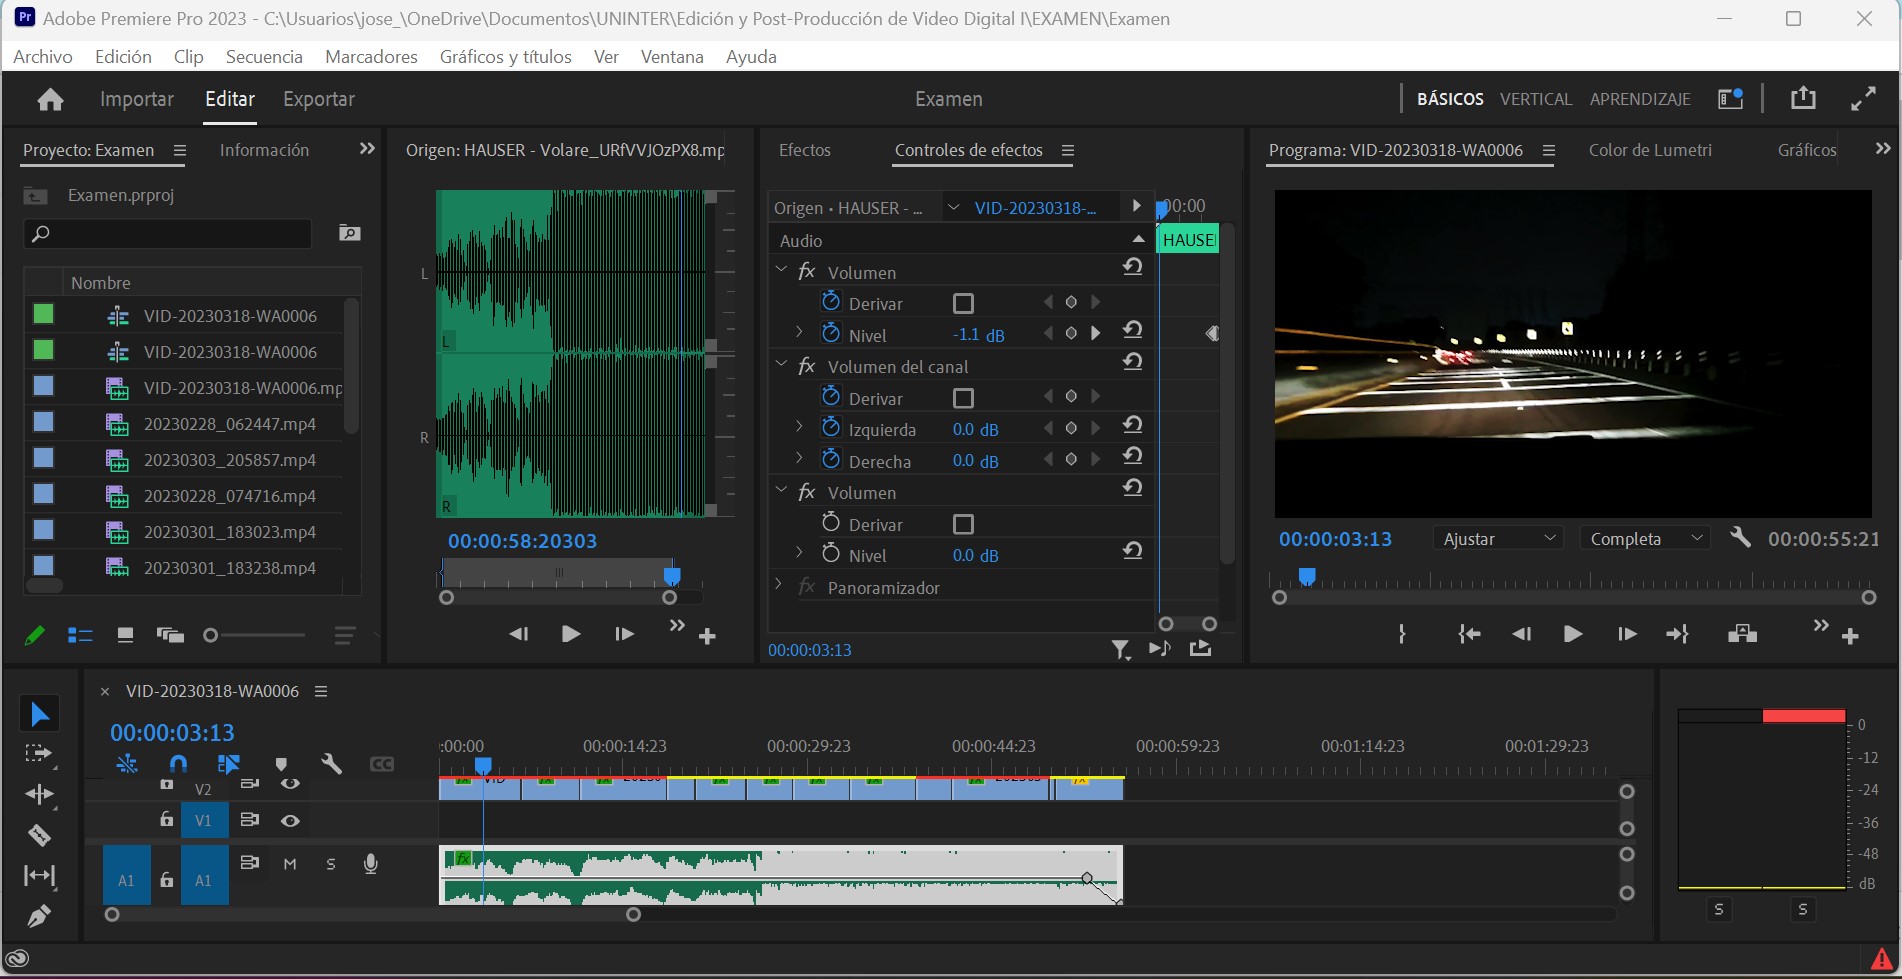Toggle full screen video output icon
Viewport: 1902px width, 979px height.
[x=1863, y=98]
